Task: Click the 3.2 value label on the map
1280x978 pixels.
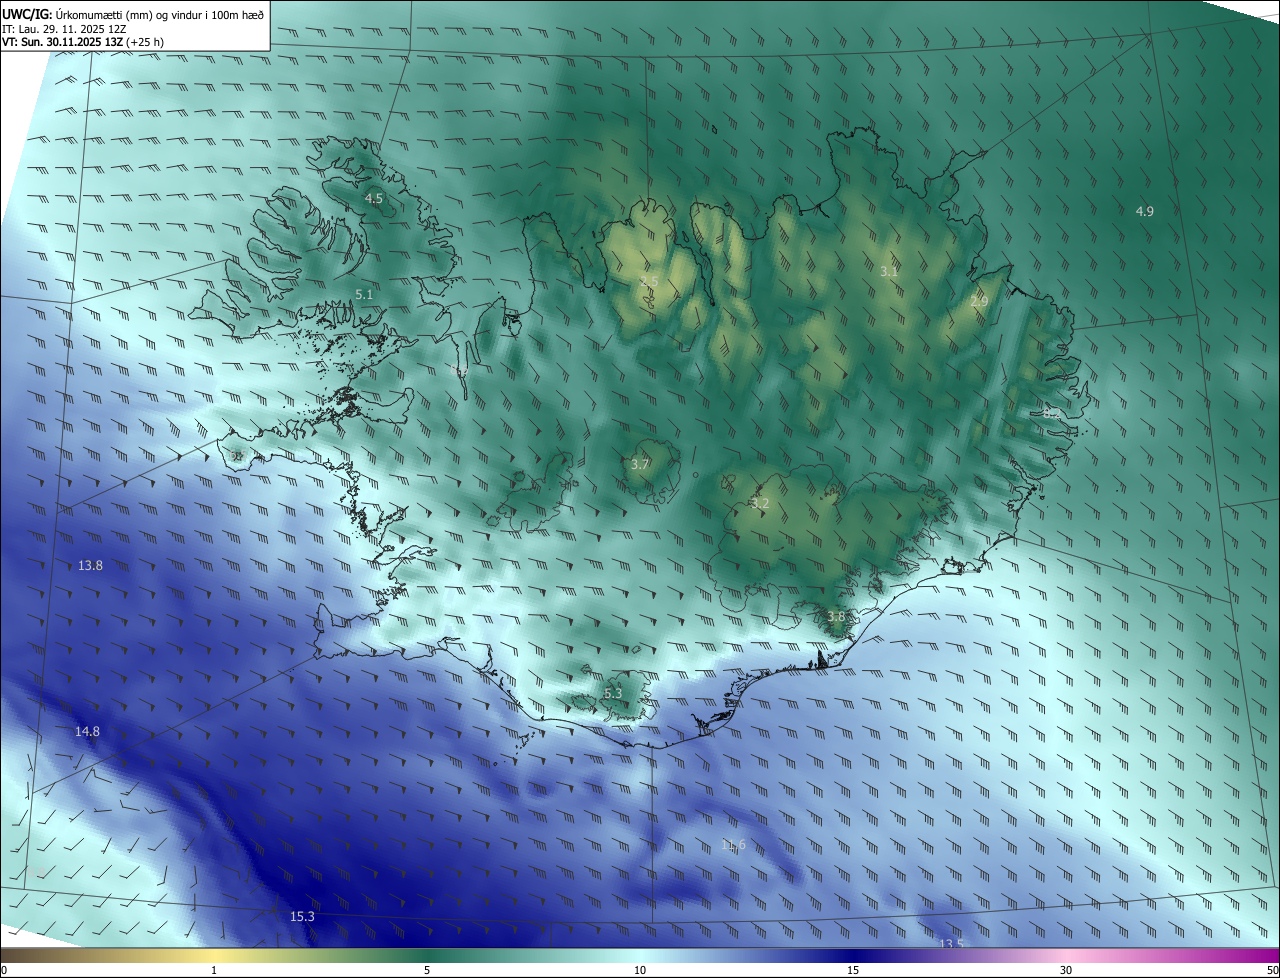Action: point(760,503)
